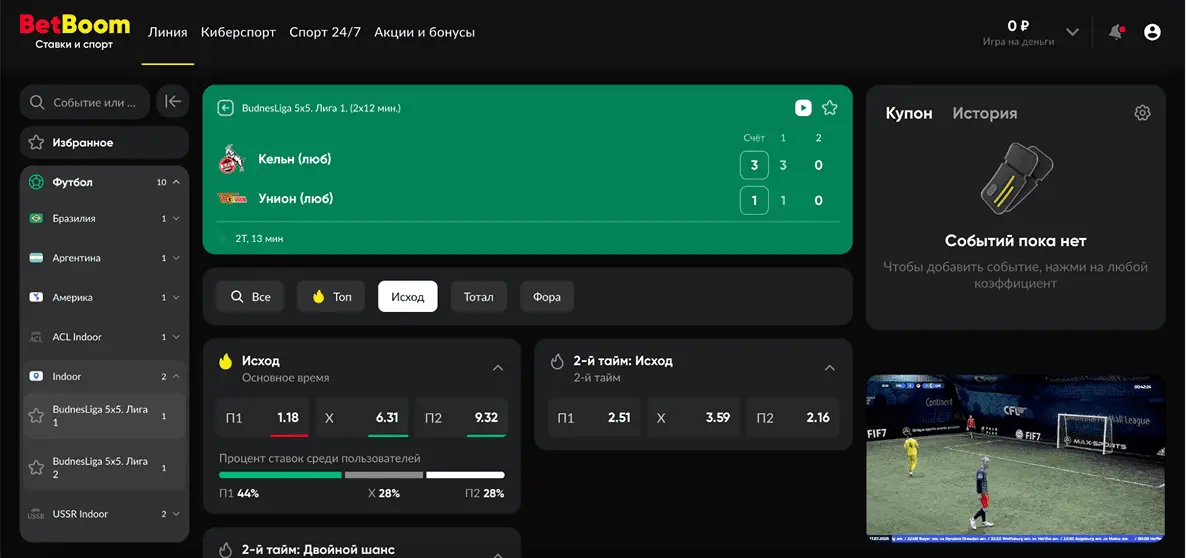Bet on second half П1 at 2.51
The height and width of the screenshot is (558, 1186).
pos(595,417)
